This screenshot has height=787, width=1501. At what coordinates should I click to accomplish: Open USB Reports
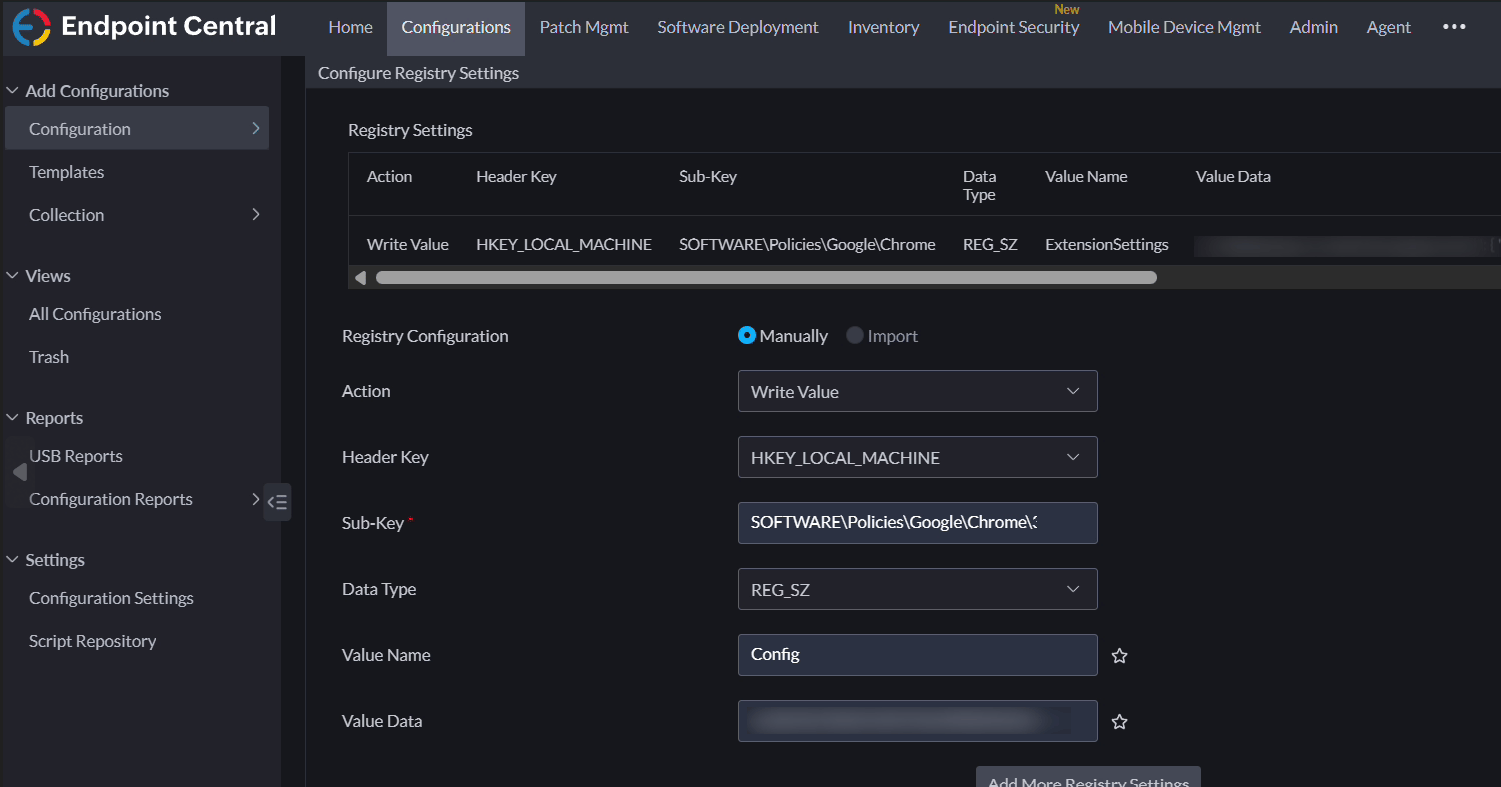click(76, 456)
